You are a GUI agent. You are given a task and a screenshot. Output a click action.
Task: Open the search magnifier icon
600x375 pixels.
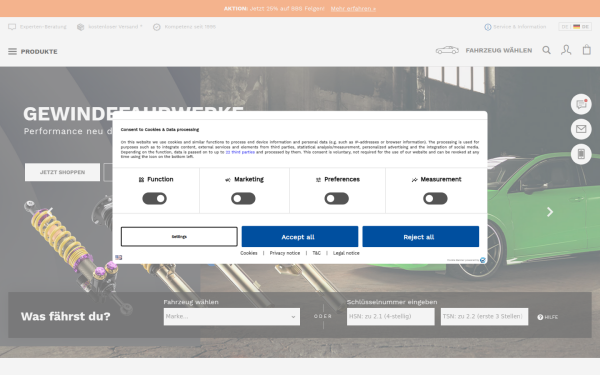(x=546, y=50)
